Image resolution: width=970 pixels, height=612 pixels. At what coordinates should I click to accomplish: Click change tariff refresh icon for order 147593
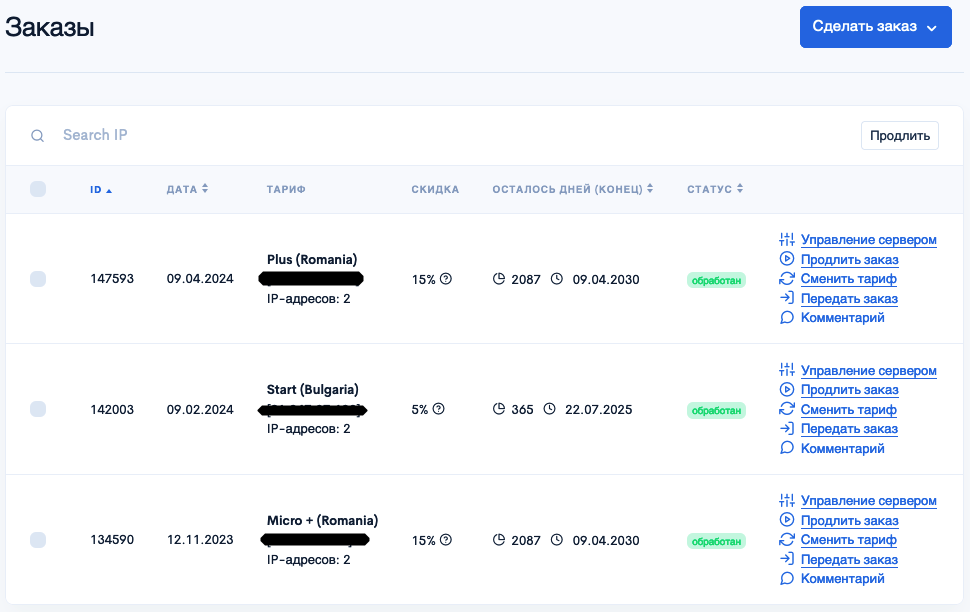(786, 278)
